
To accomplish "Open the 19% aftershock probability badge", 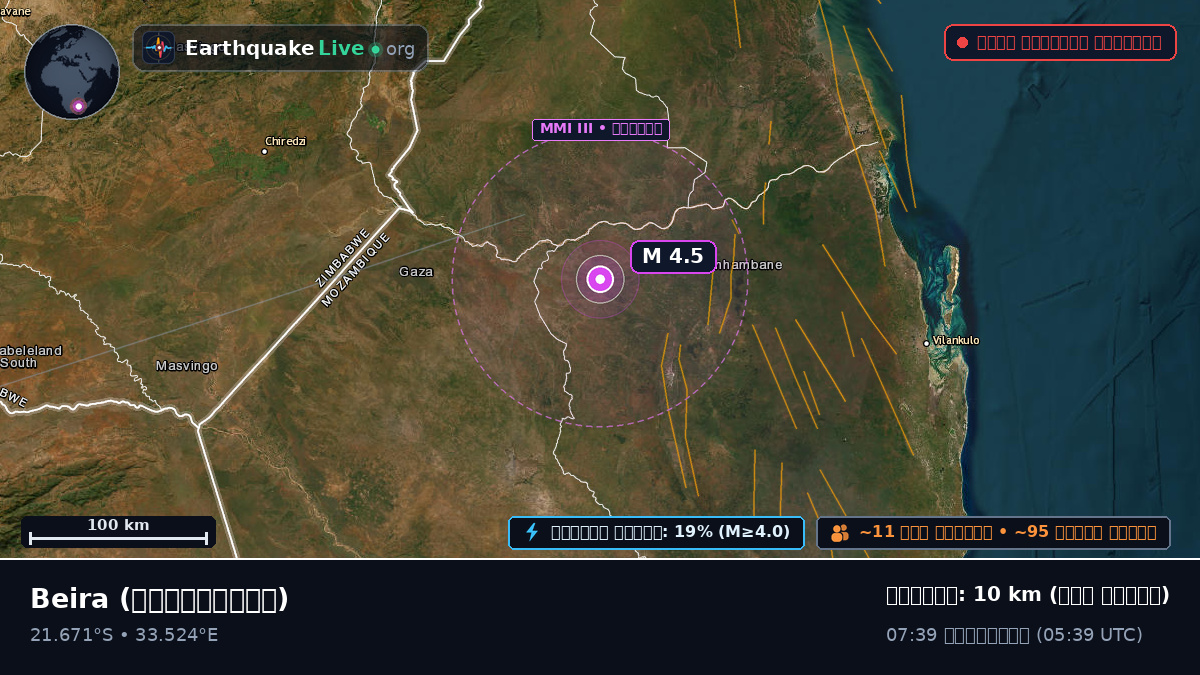I will 656,532.
